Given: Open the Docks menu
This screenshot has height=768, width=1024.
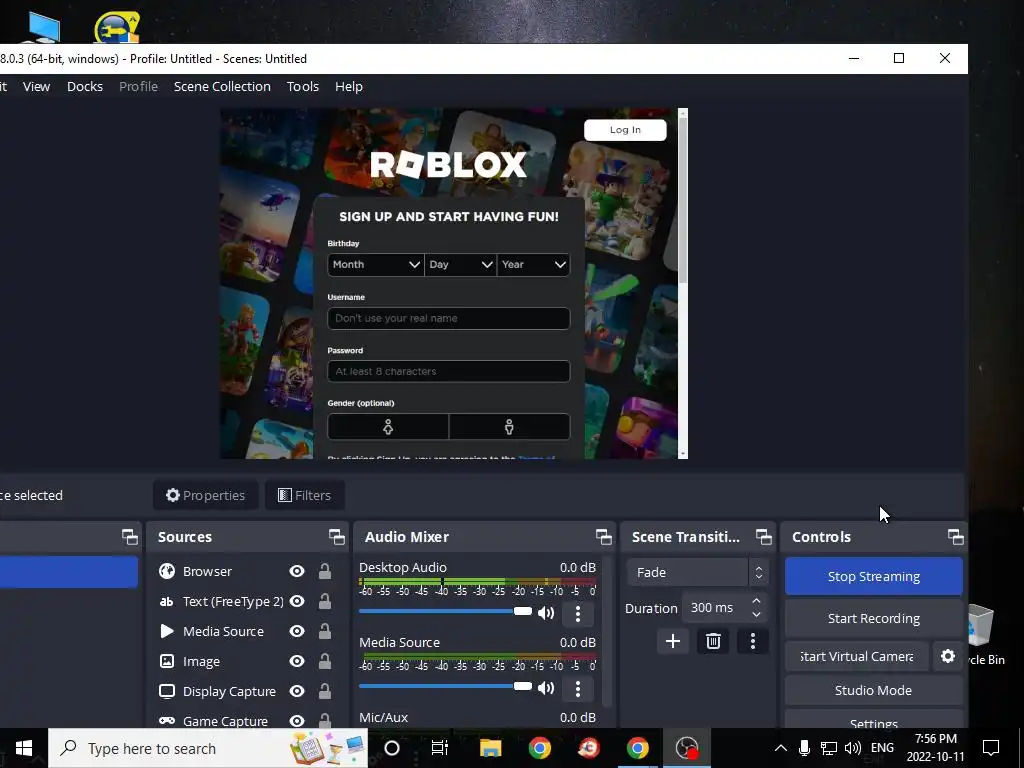Looking at the screenshot, I should 85,86.
